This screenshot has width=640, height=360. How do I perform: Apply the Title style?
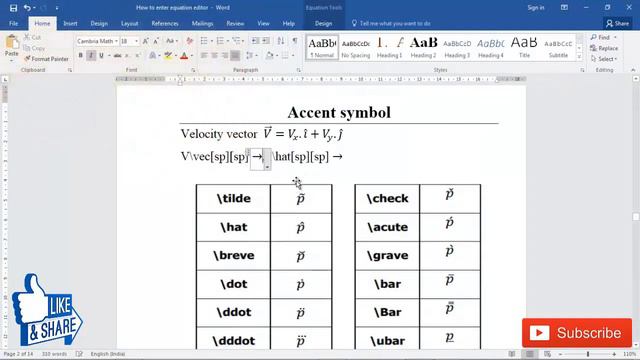coord(524,48)
